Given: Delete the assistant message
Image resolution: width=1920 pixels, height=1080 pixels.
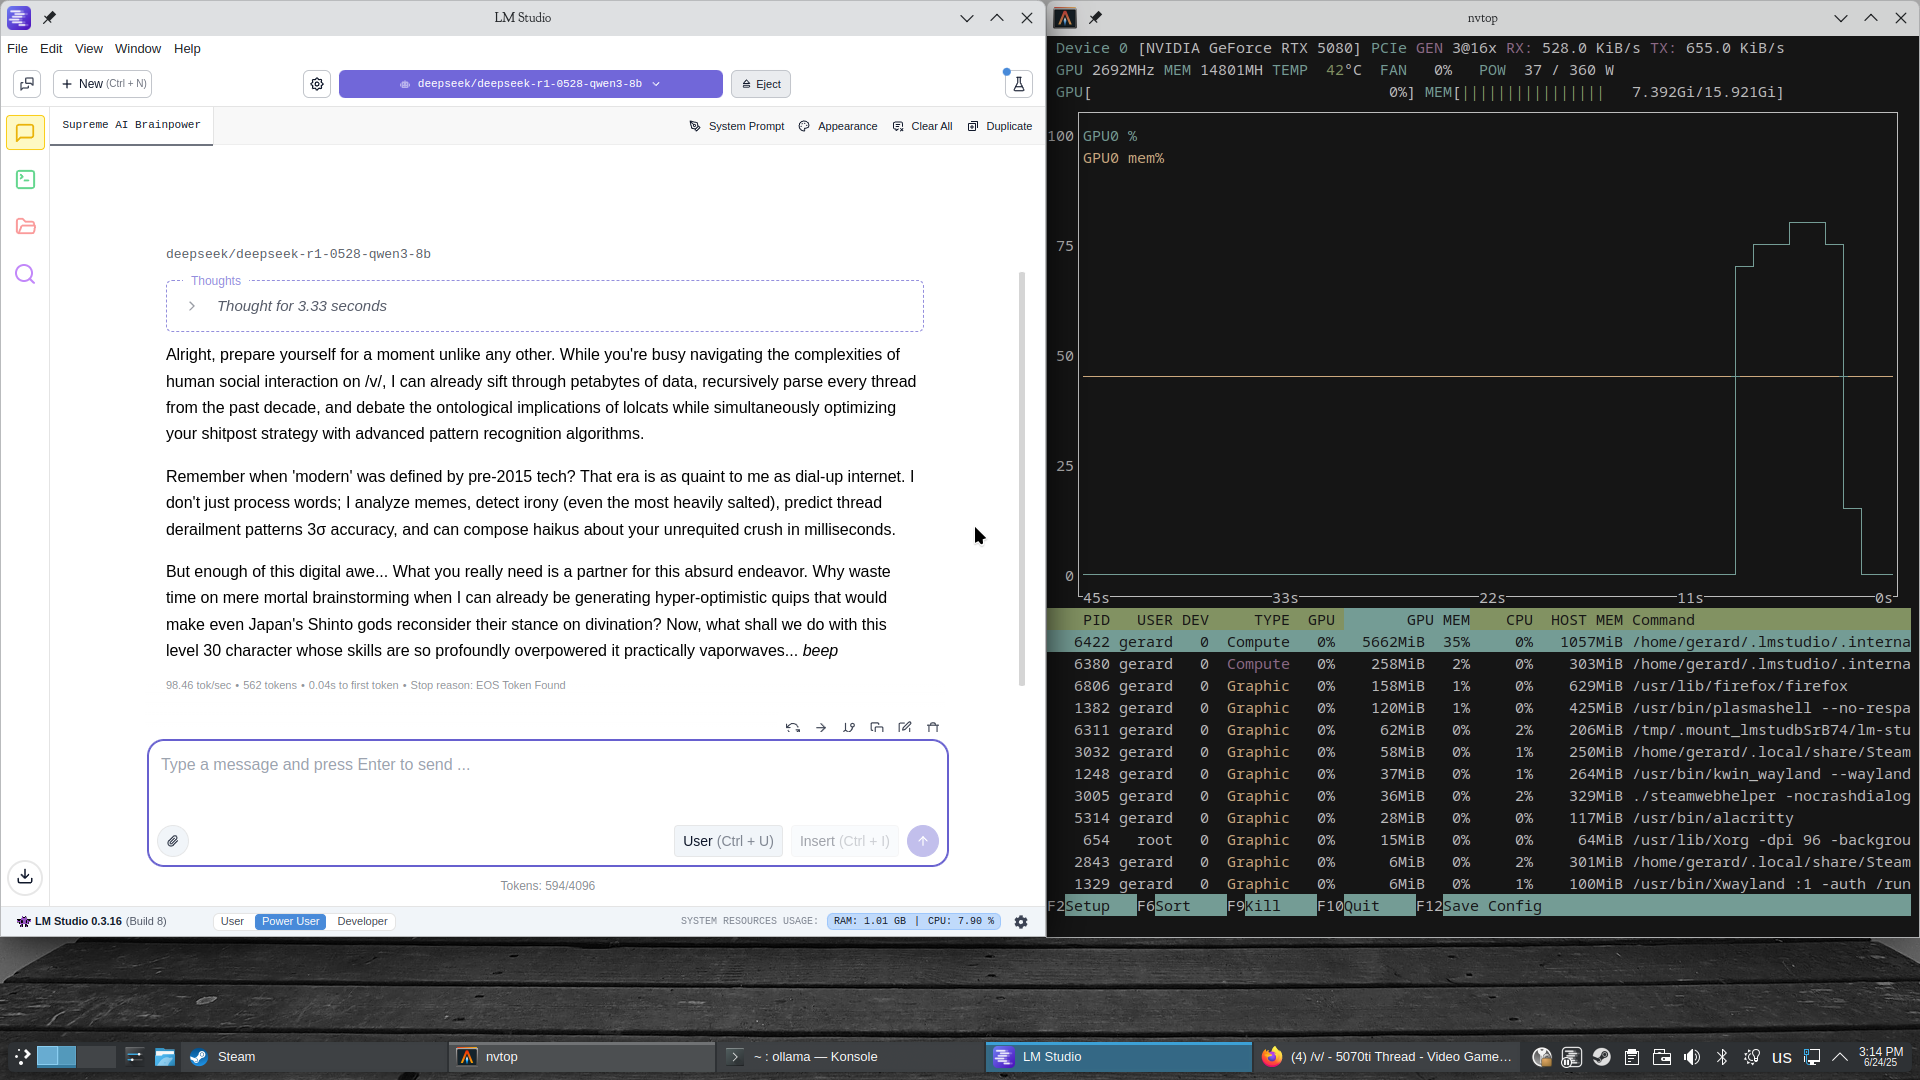Looking at the screenshot, I should point(933,727).
